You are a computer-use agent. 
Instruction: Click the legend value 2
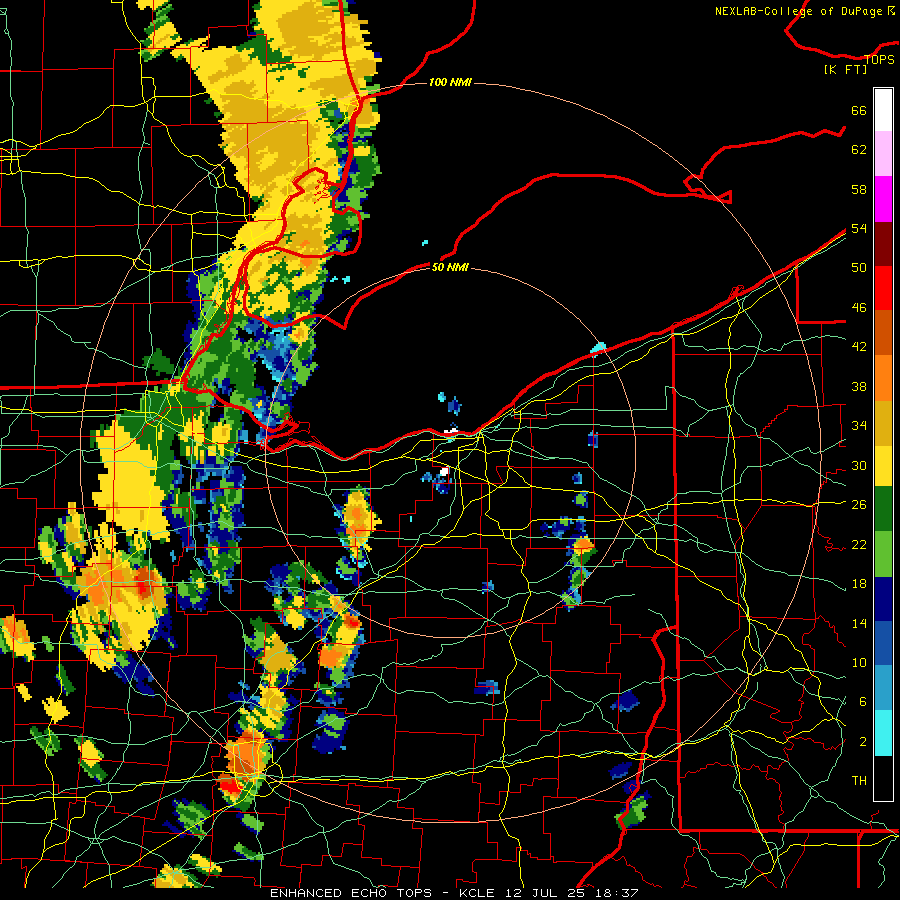point(862,742)
